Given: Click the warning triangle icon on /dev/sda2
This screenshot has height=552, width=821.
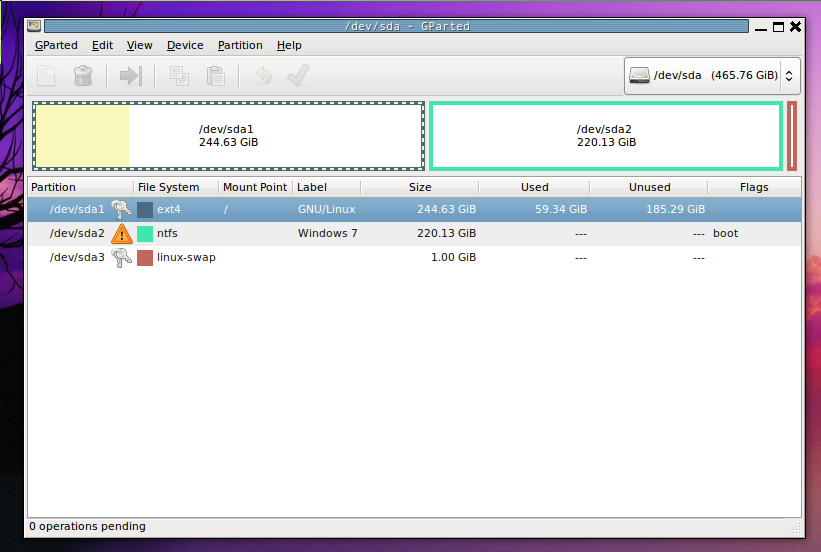Looking at the screenshot, I should pyautogui.click(x=121, y=234).
